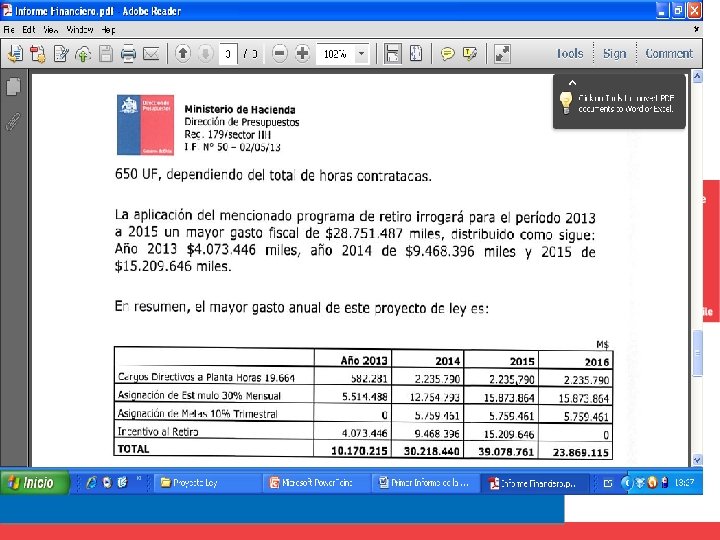720x540 pixels.
Task: Click the vertical scrollbar thumb
Action: (x=697, y=353)
